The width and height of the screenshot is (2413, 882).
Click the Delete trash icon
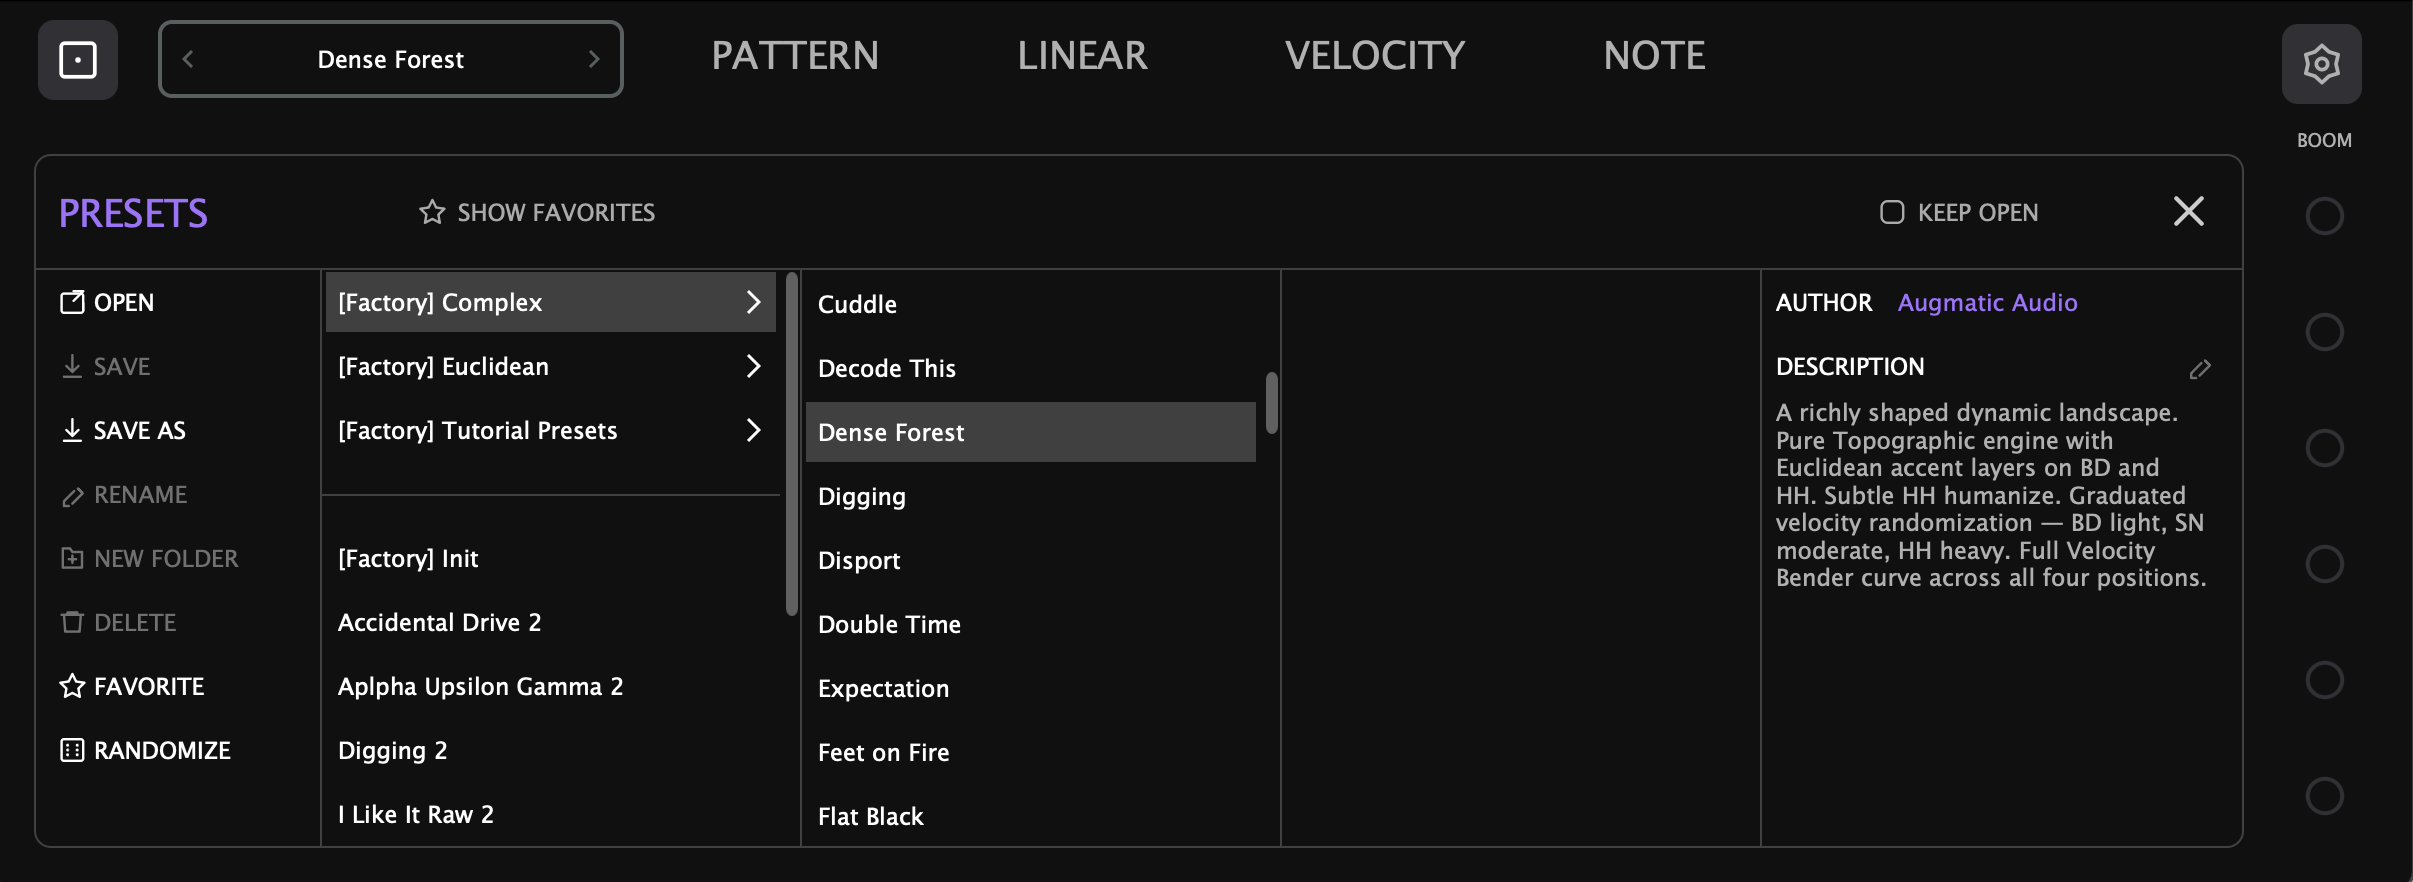click(x=71, y=622)
